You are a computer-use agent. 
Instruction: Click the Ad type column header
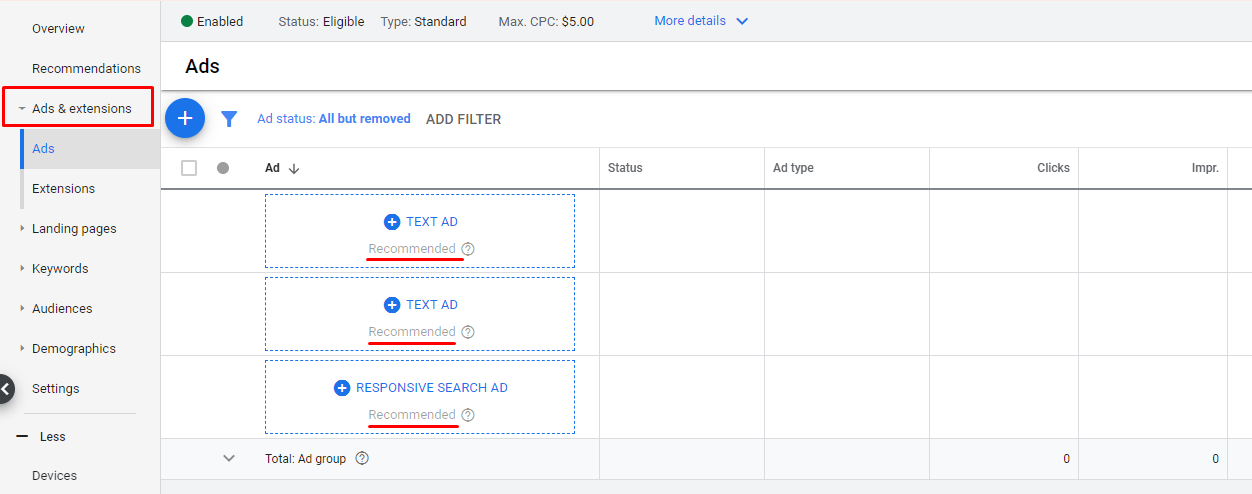pos(793,168)
